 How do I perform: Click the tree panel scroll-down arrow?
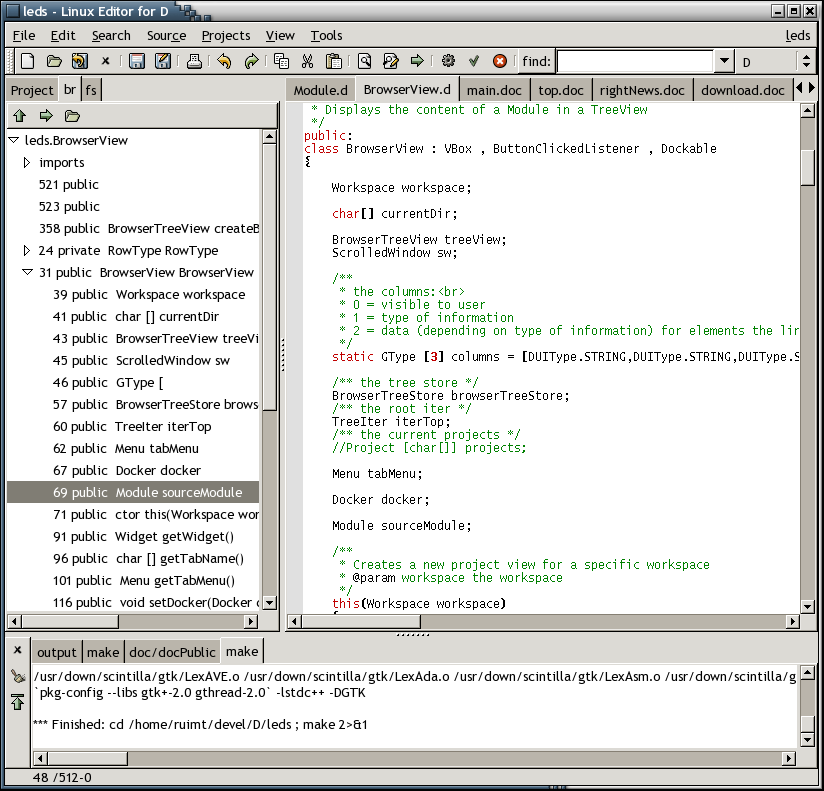point(270,603)
